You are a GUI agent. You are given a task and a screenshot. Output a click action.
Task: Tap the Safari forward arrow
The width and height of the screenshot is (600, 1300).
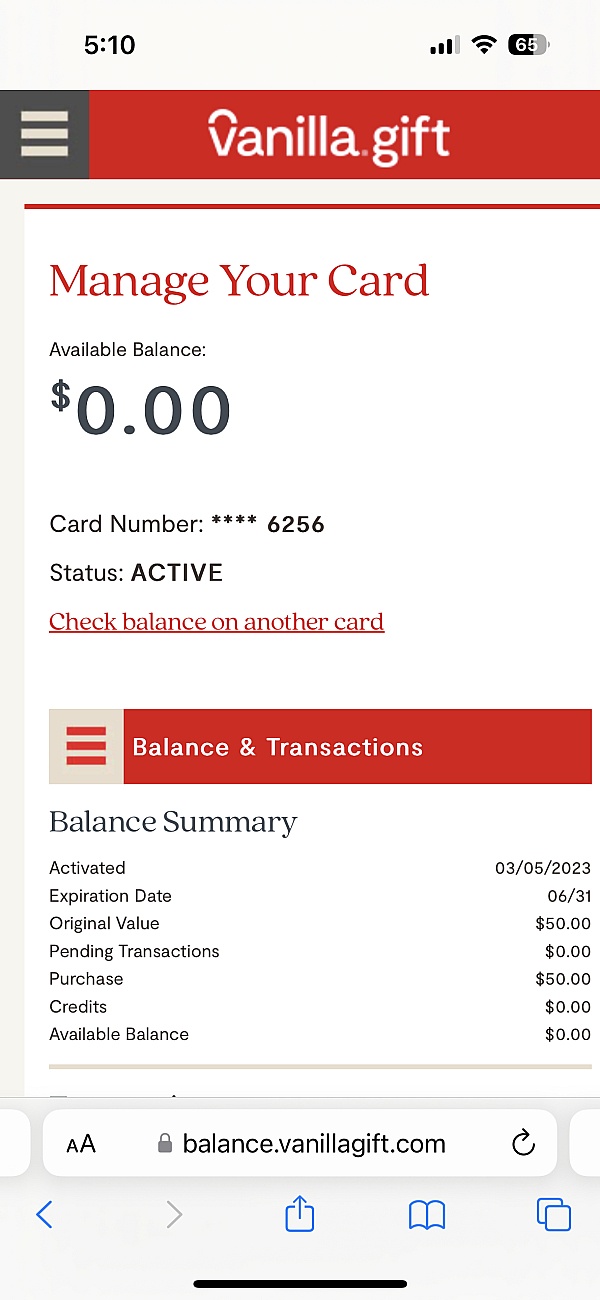tap(174, 1215)
